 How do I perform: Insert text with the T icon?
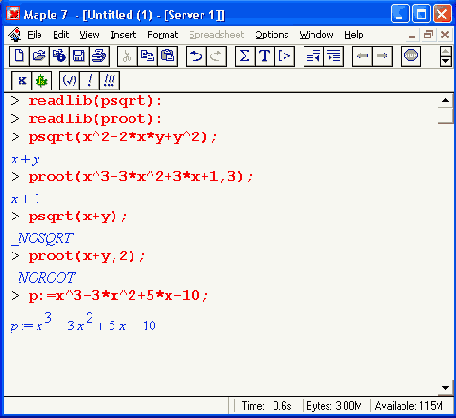[x=265, y=56]
